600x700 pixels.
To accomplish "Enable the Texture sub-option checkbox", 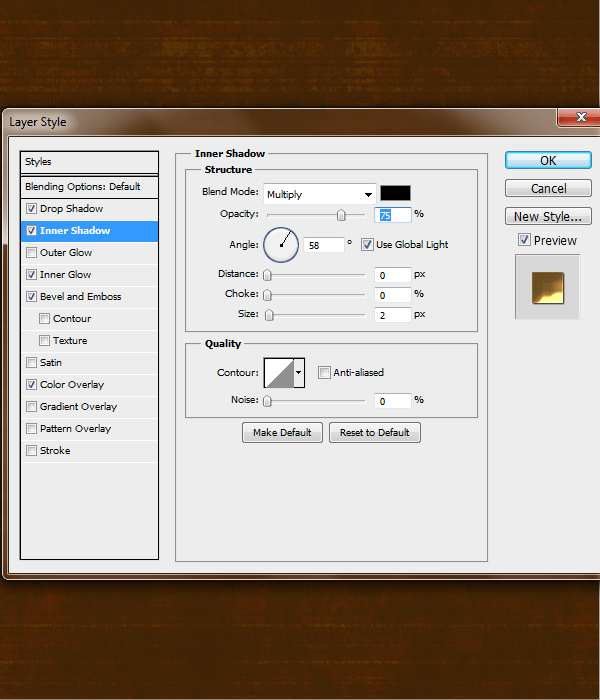I will click(44, 341).
